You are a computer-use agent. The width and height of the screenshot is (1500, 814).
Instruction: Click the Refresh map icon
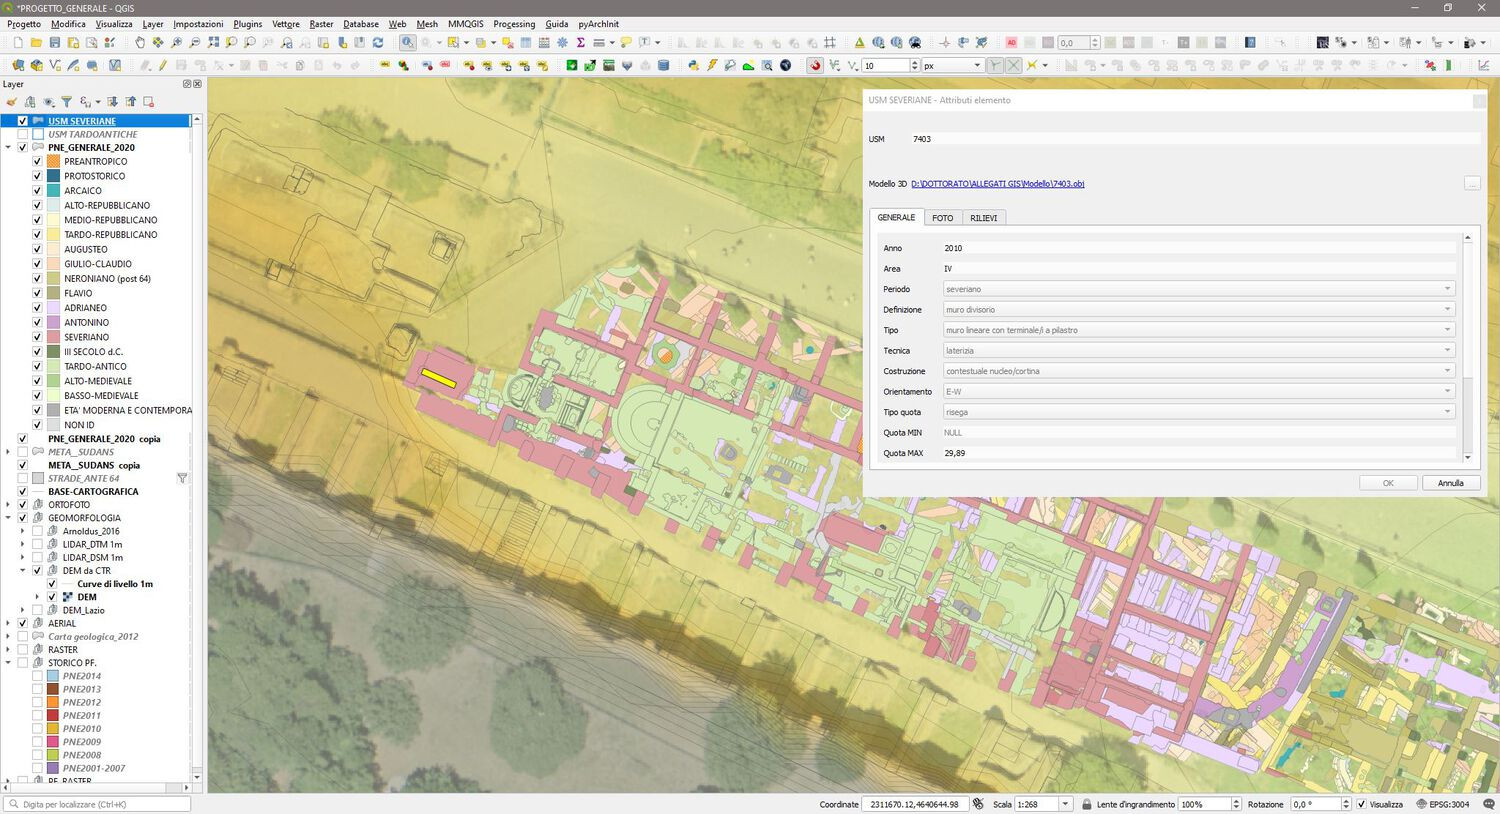(378, 43)
